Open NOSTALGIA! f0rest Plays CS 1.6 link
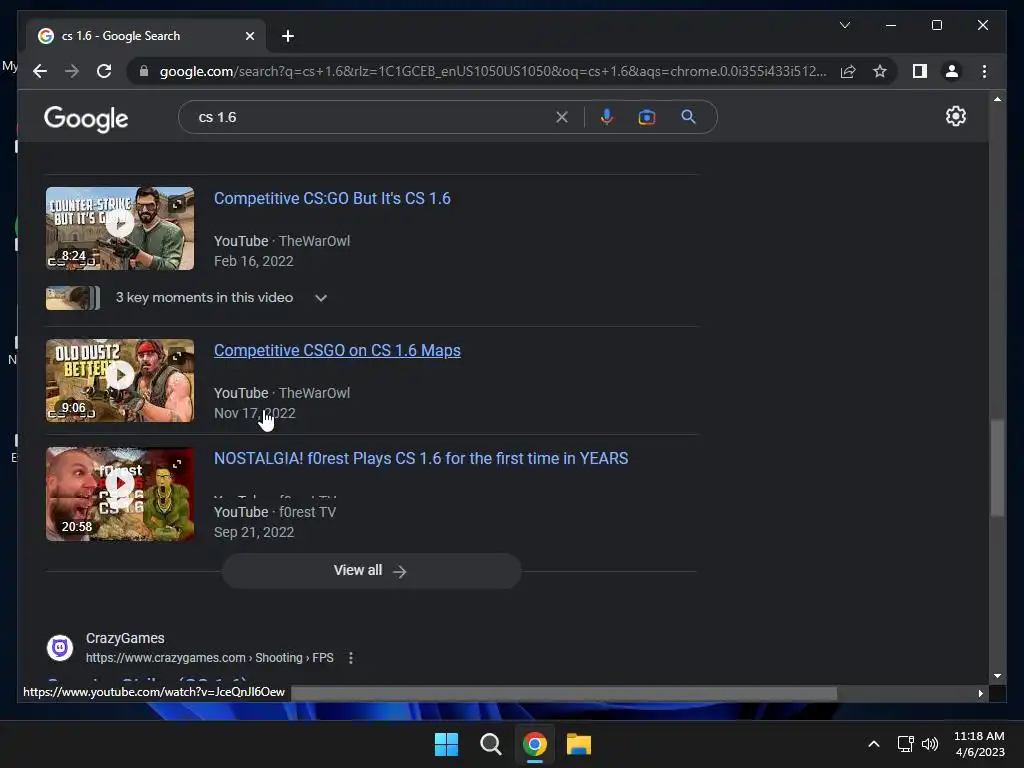The width and height of the screenshot is (1024, 768). [421, 458]
